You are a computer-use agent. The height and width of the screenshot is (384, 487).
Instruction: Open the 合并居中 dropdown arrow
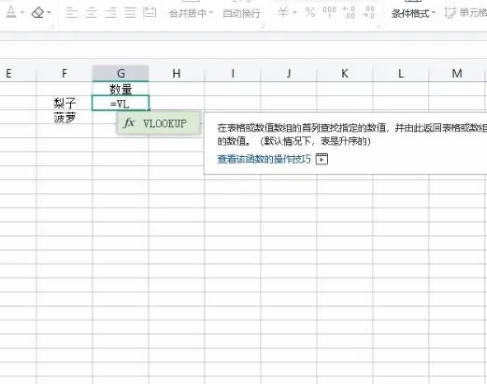(211, 13)
